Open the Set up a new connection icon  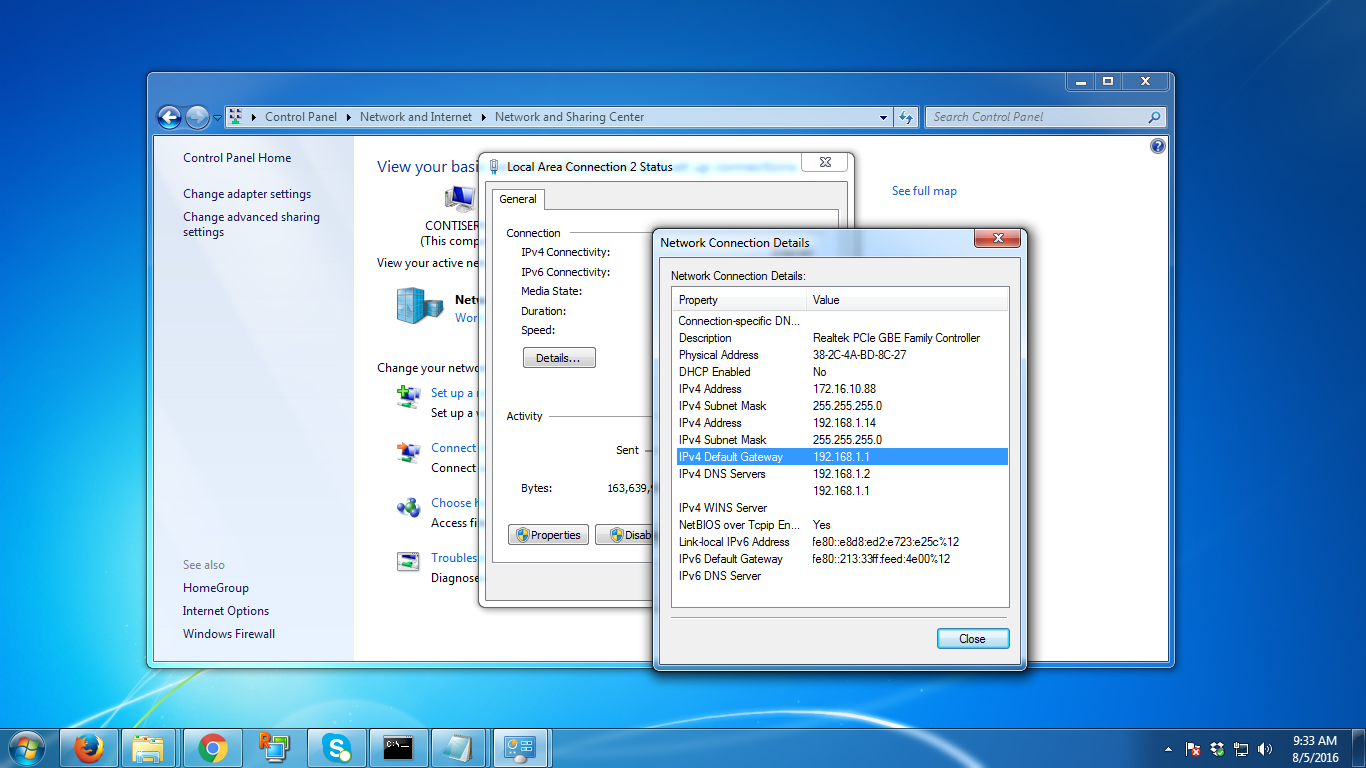(x=408, y=397)
